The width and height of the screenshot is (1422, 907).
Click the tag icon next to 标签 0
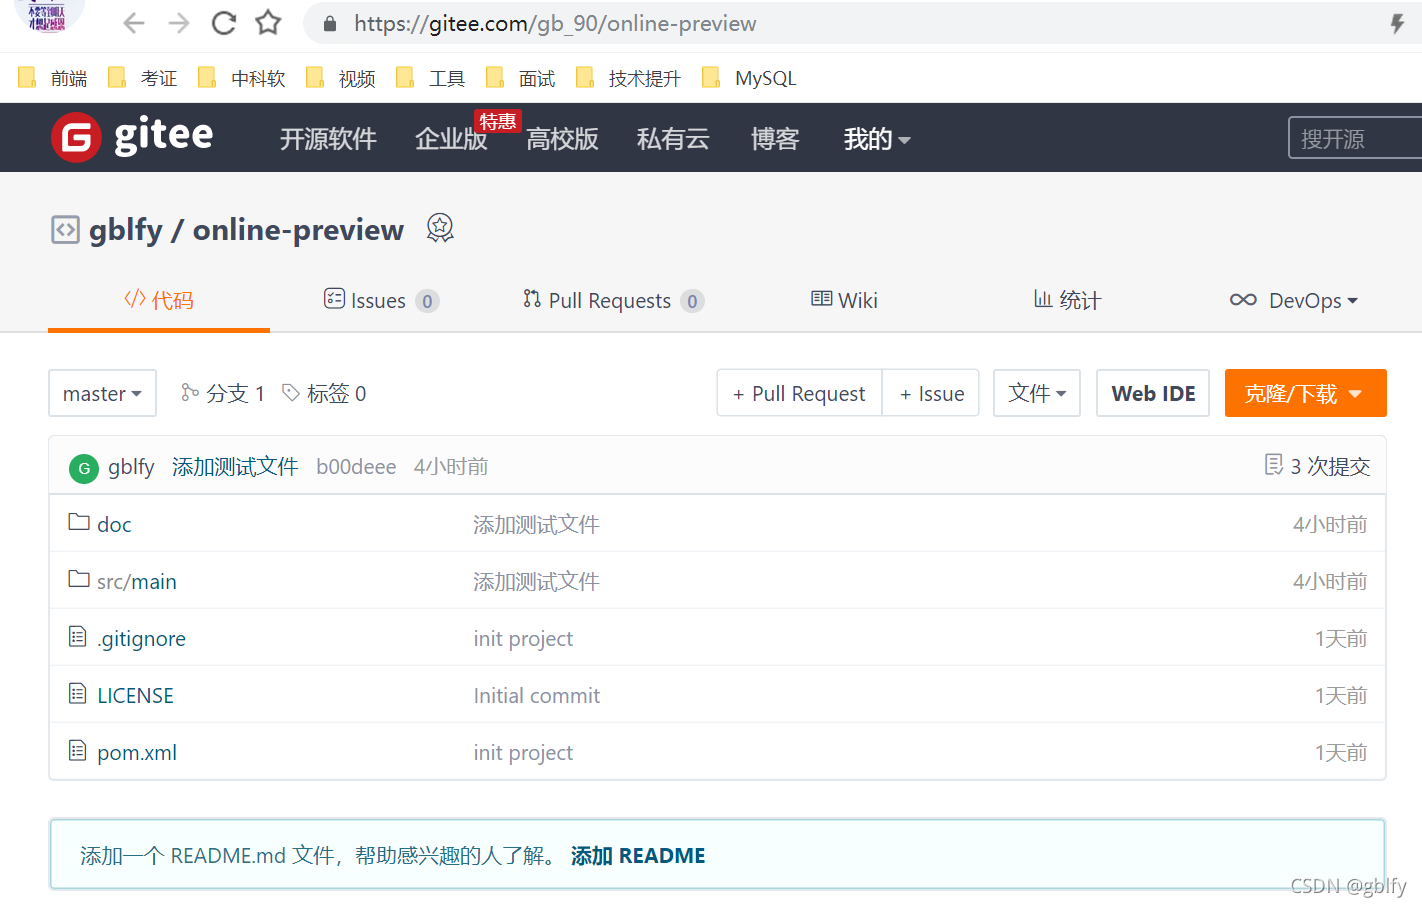291,392
